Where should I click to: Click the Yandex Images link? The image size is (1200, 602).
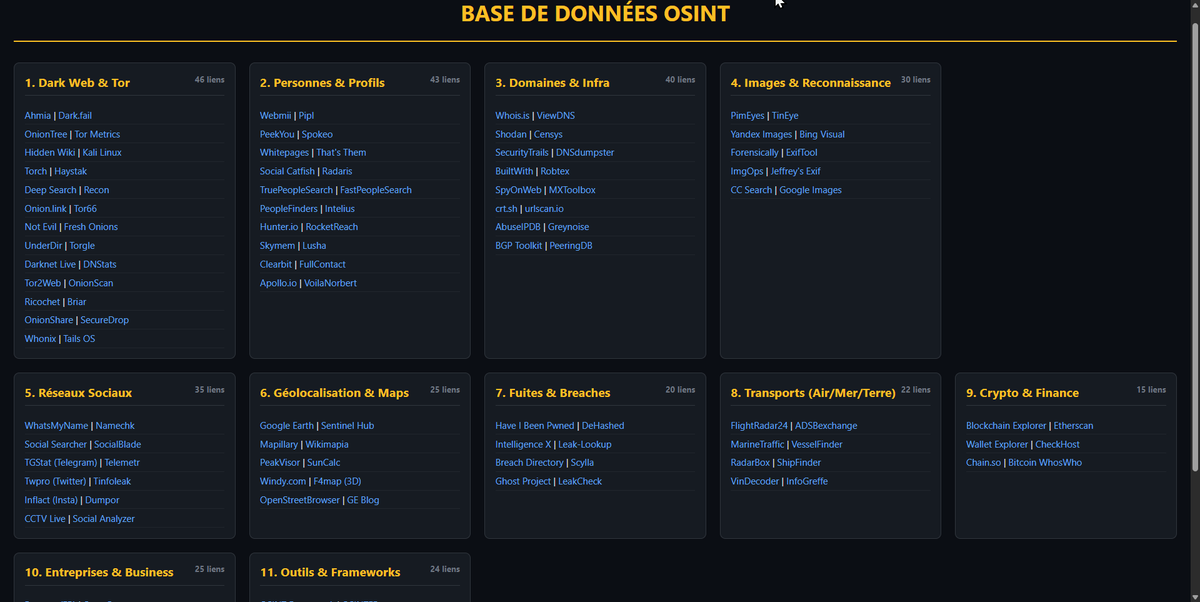click(x=760, y=133)
